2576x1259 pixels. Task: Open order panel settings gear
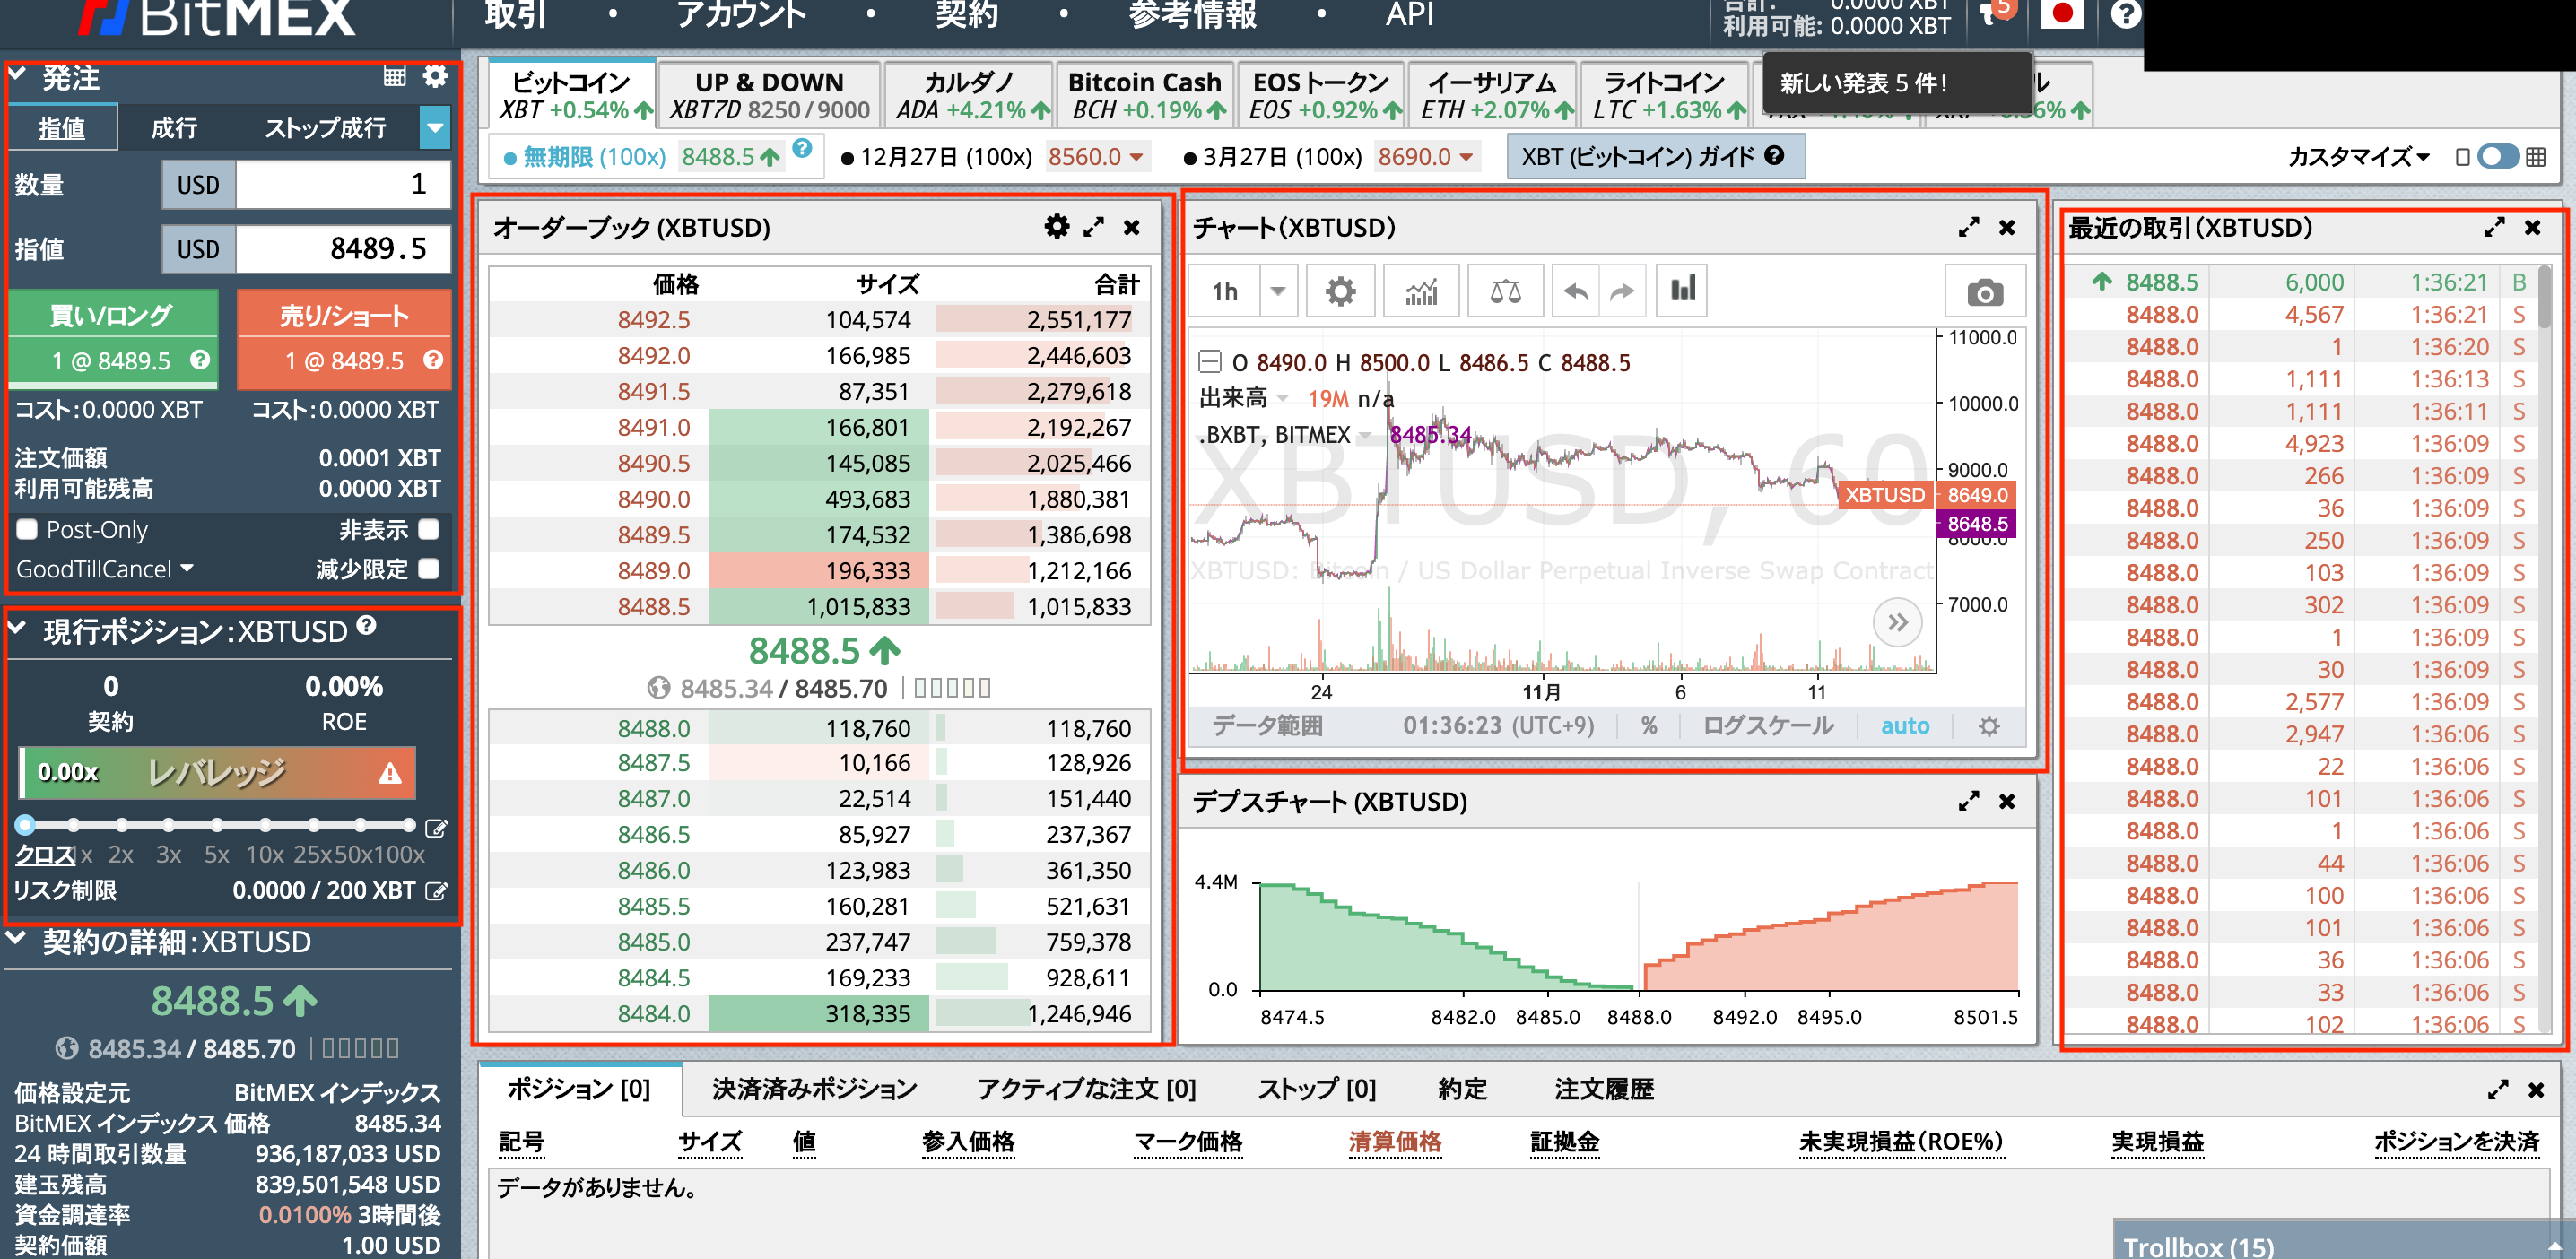click(435, 76)
